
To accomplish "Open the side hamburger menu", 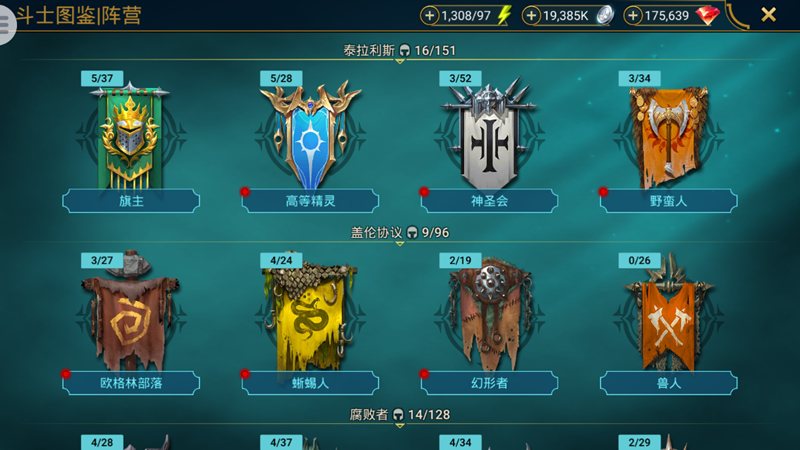I will (x=5, y=23).
